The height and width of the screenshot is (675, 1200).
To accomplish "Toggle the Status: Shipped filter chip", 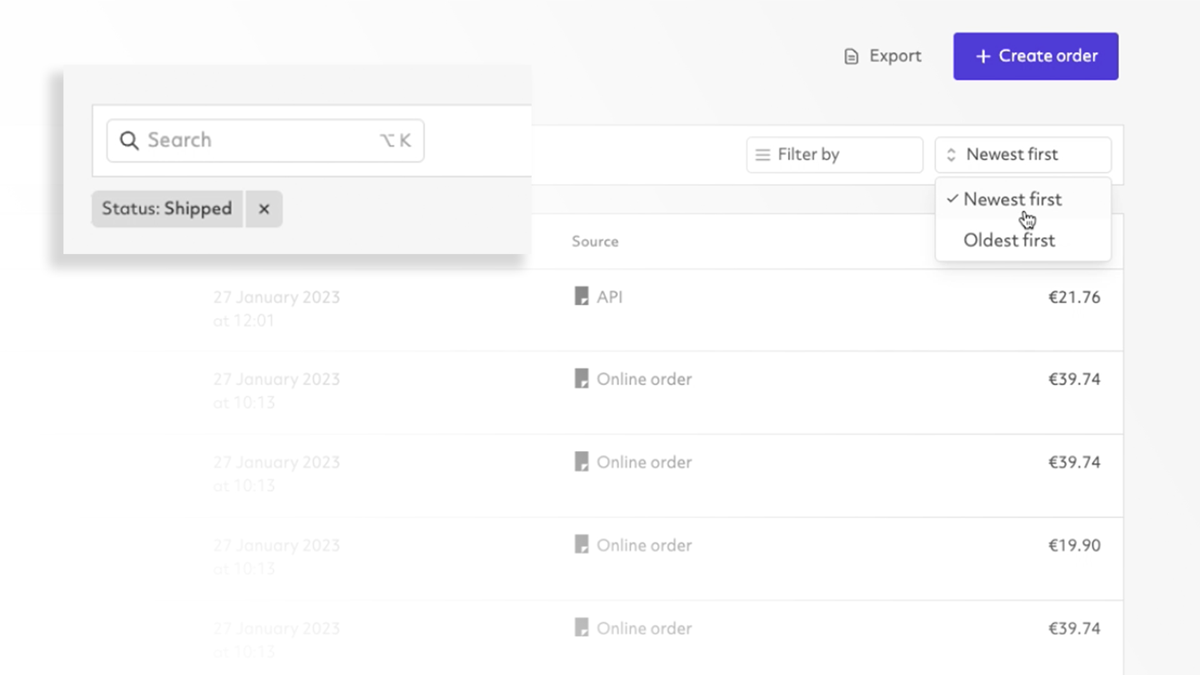I will (166, 208).
